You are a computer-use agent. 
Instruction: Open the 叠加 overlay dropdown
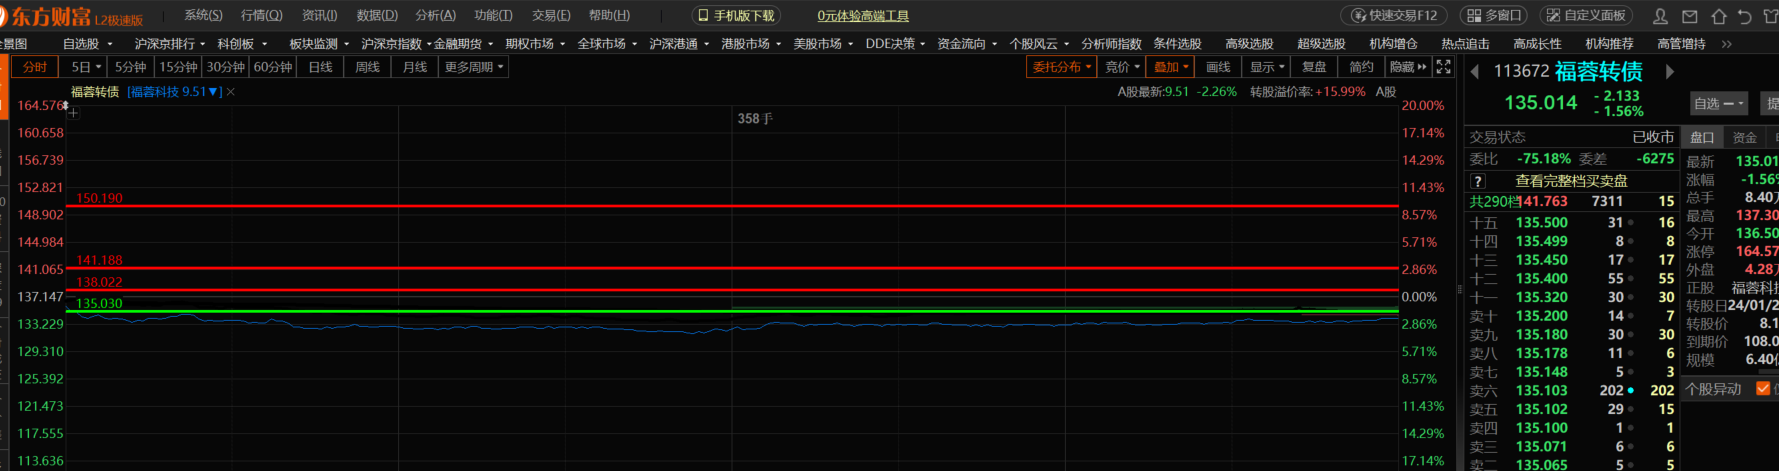[x=1171, y=67]
